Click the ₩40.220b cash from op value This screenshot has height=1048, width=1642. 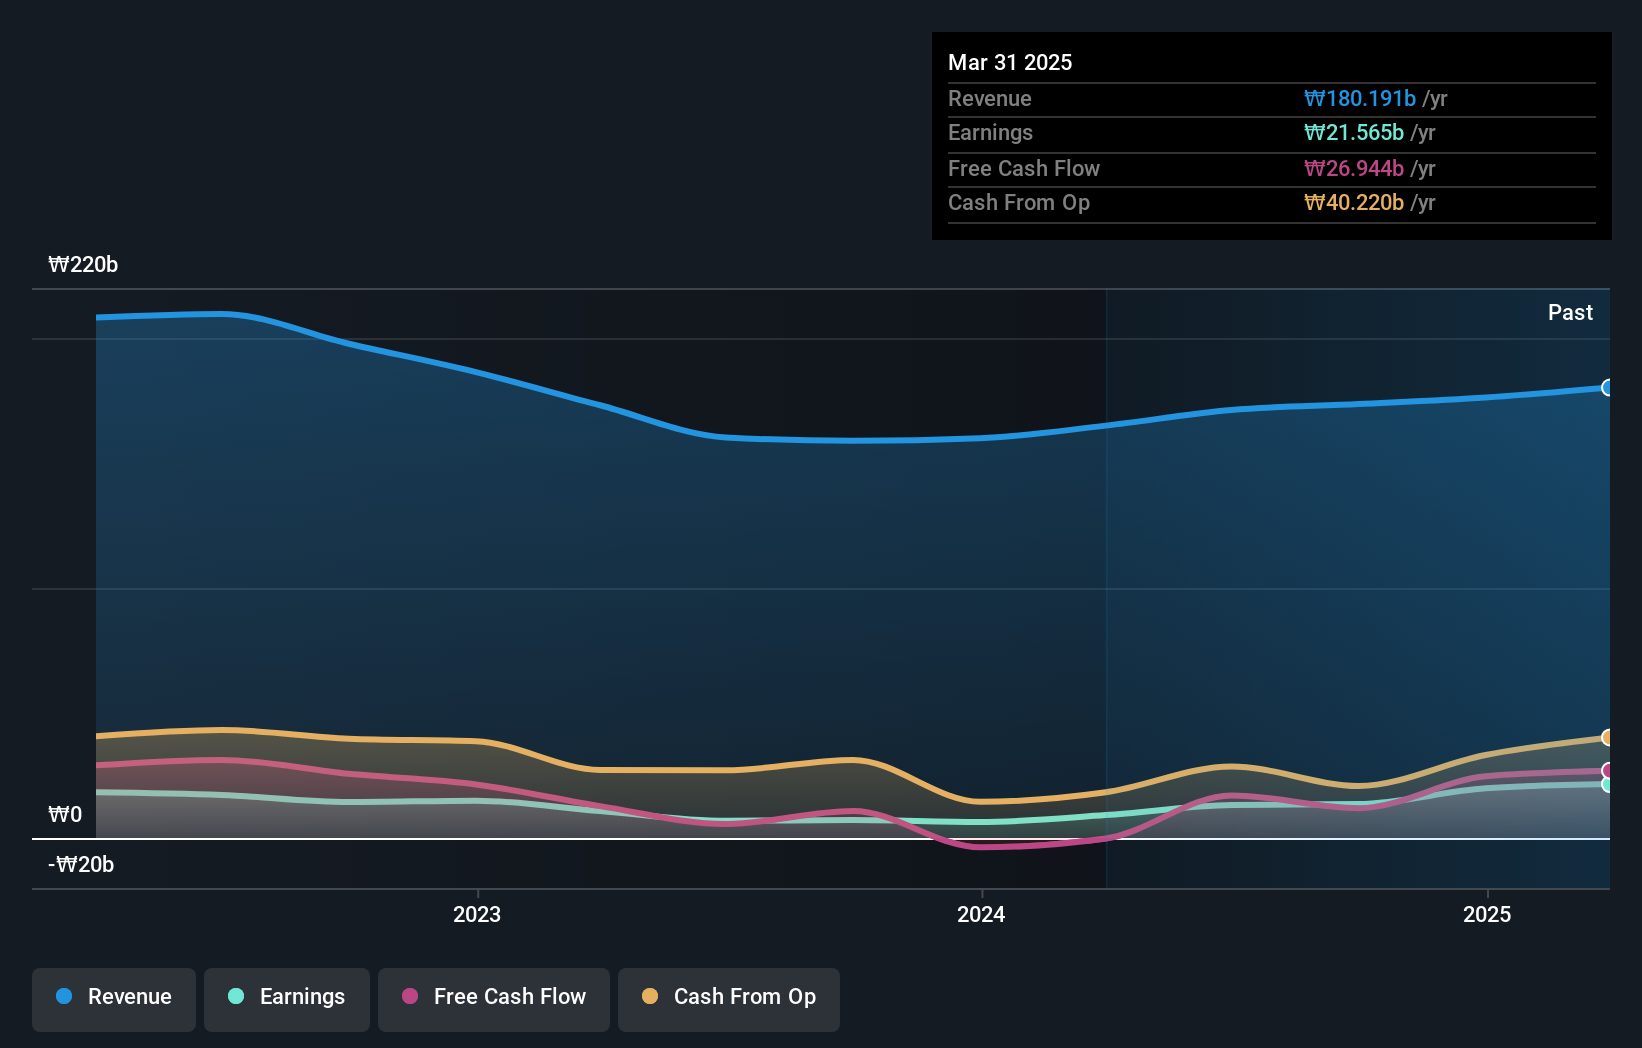[1354, 203]
